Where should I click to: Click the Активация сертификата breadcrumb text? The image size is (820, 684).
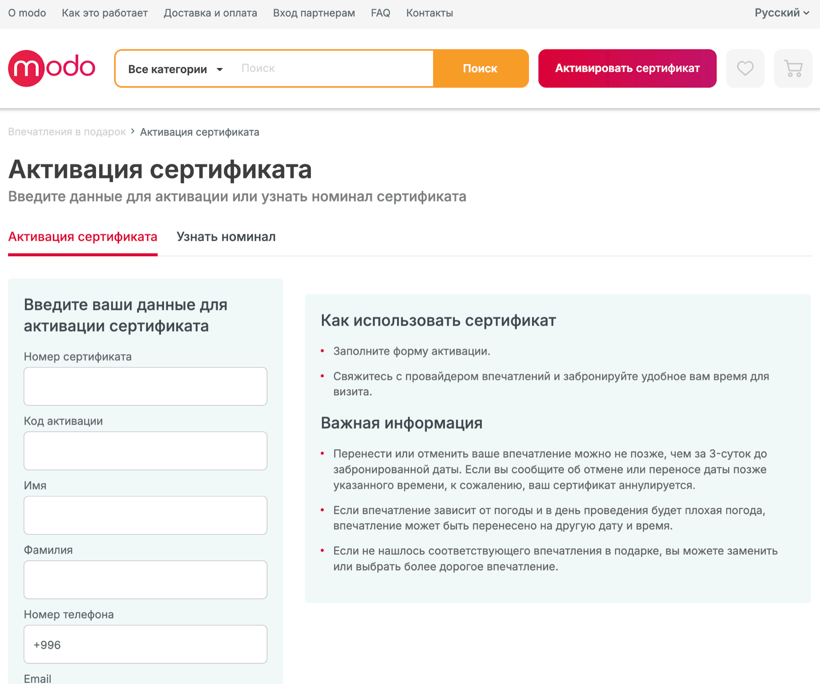pos(200,132)
